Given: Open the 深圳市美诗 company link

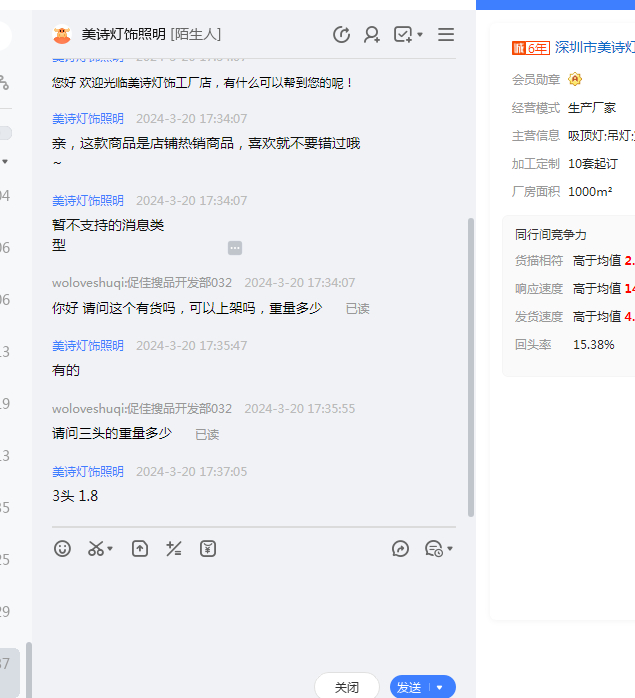Looking at the screenshot, I should tap(595, 47).
